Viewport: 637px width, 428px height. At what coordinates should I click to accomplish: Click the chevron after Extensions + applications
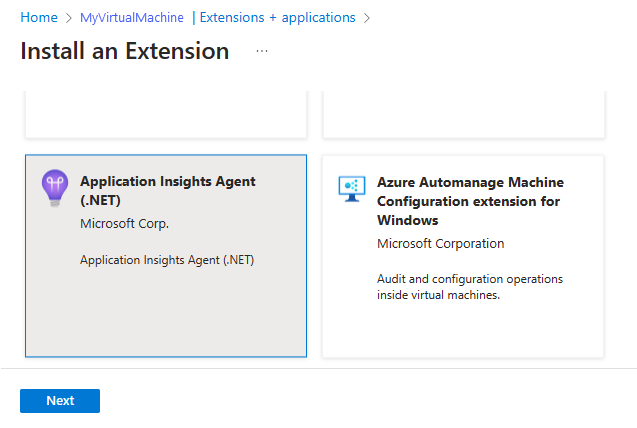click(x=367, y=18)
